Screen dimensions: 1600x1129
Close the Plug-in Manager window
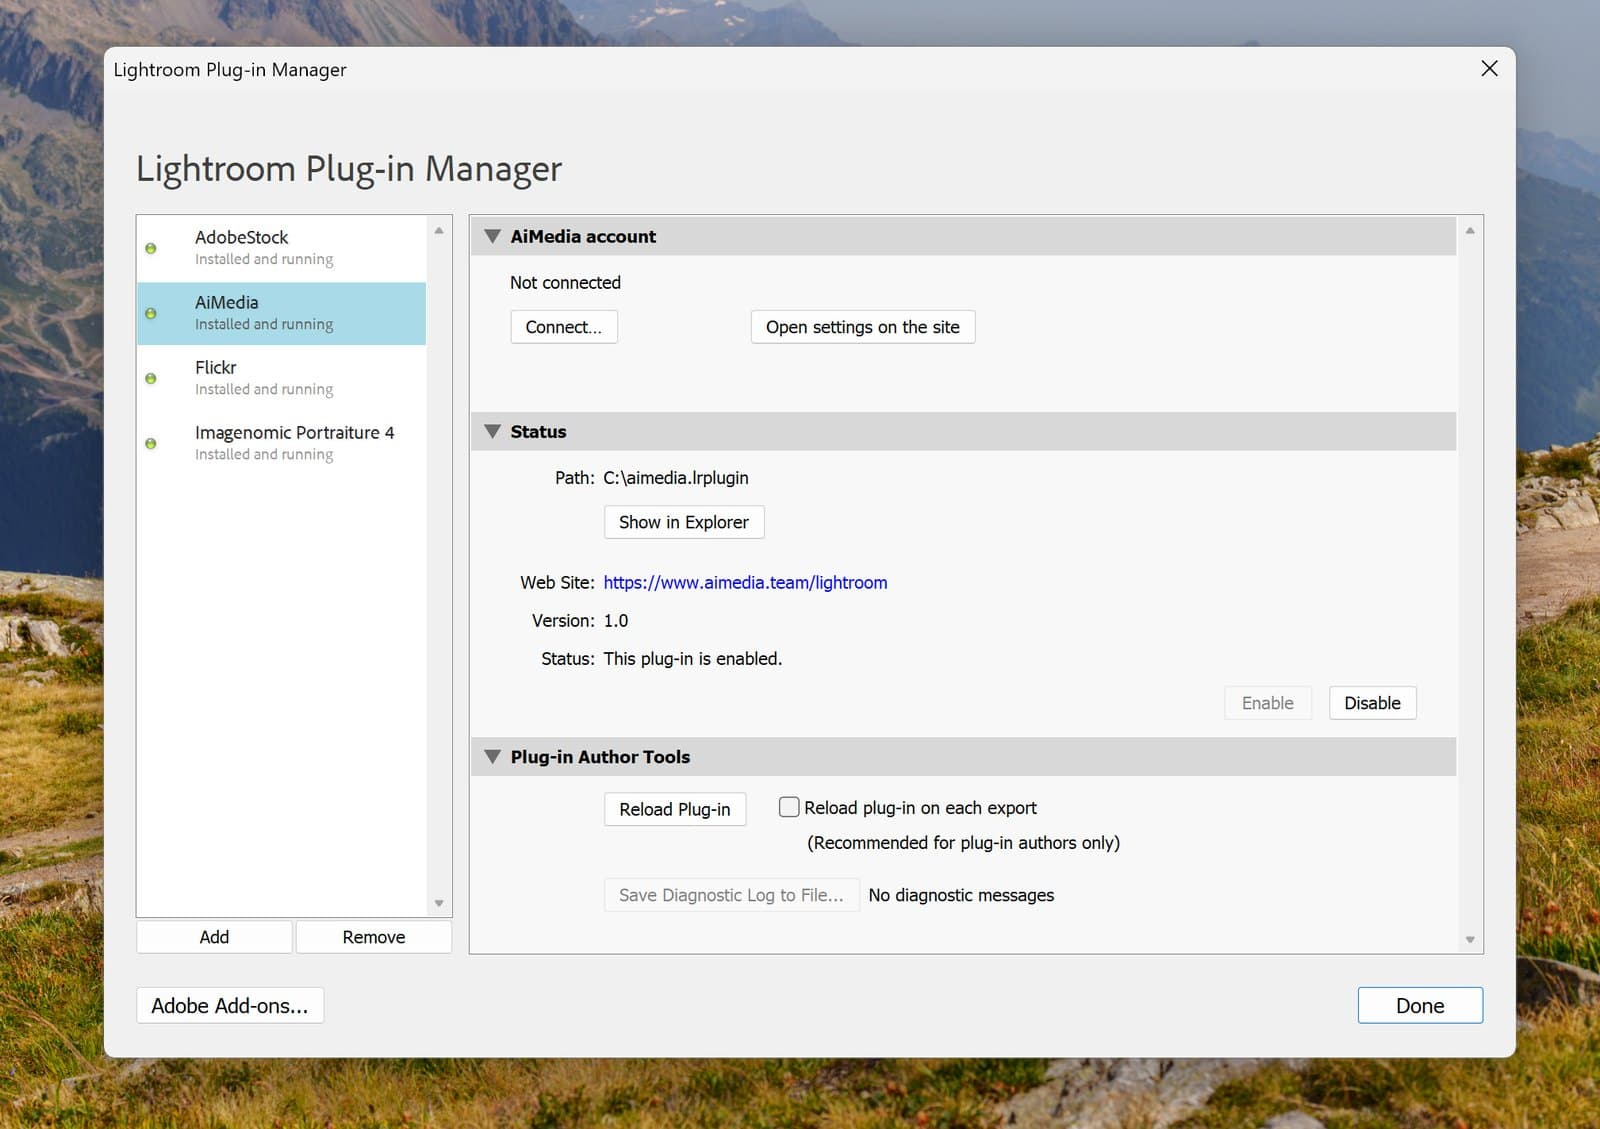1489,68
